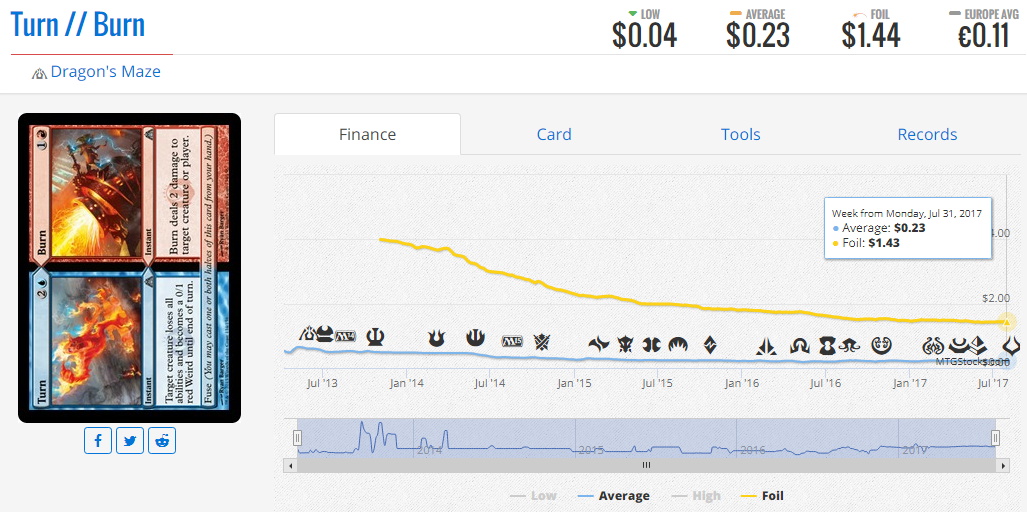
Task: Click the navigator scrollbar left arrow
Action: 290,465
